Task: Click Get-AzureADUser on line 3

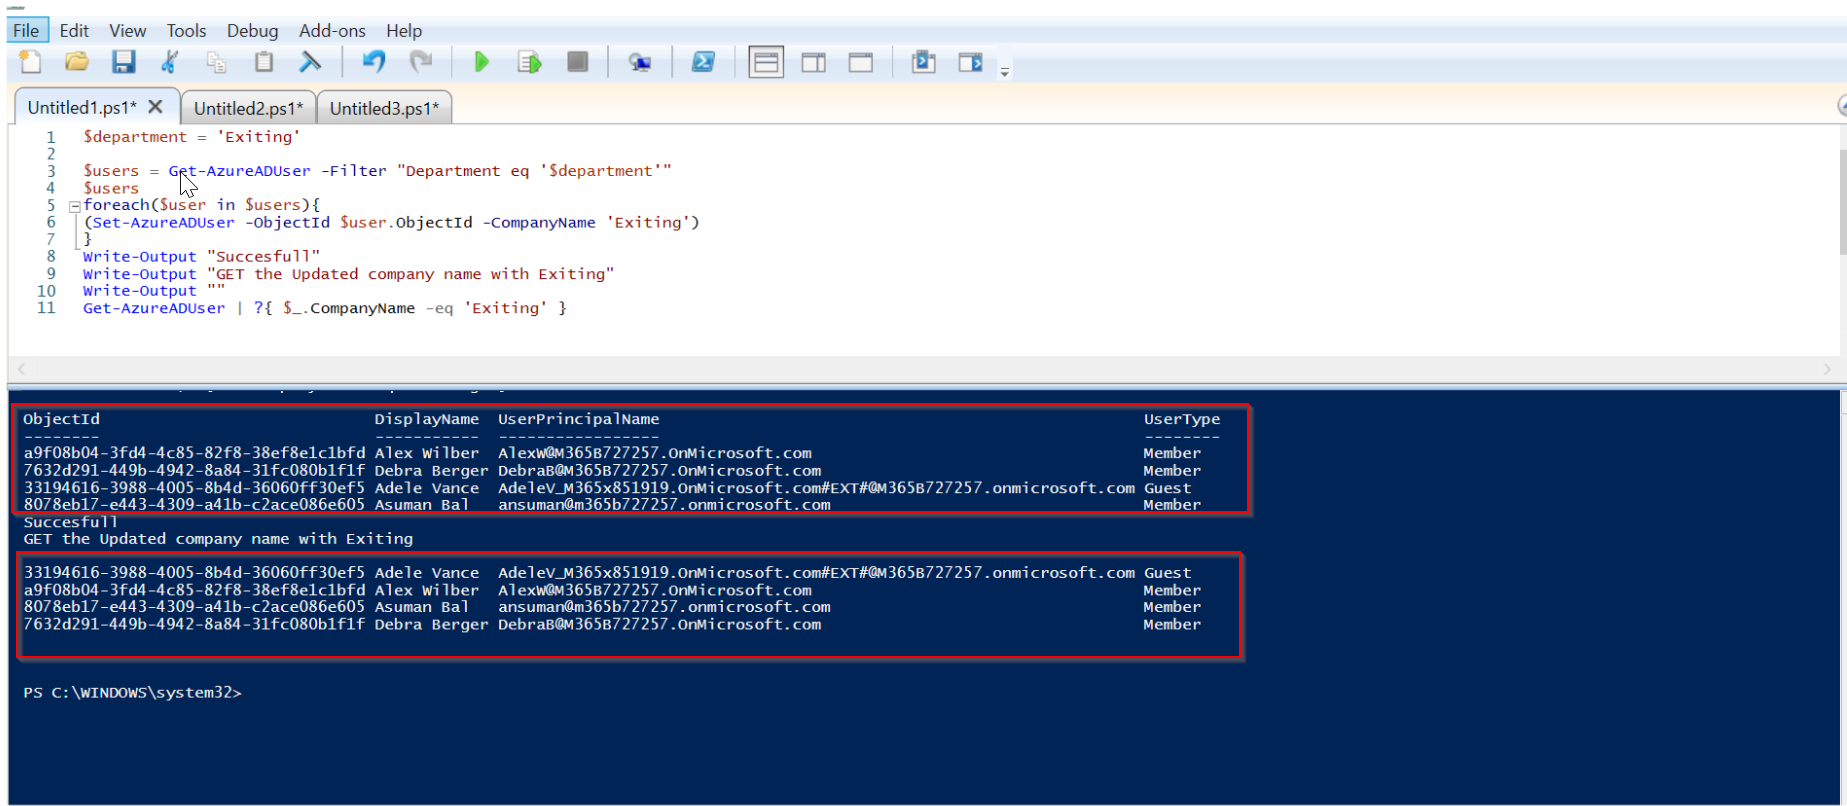Action: click(x=239, y=171)
